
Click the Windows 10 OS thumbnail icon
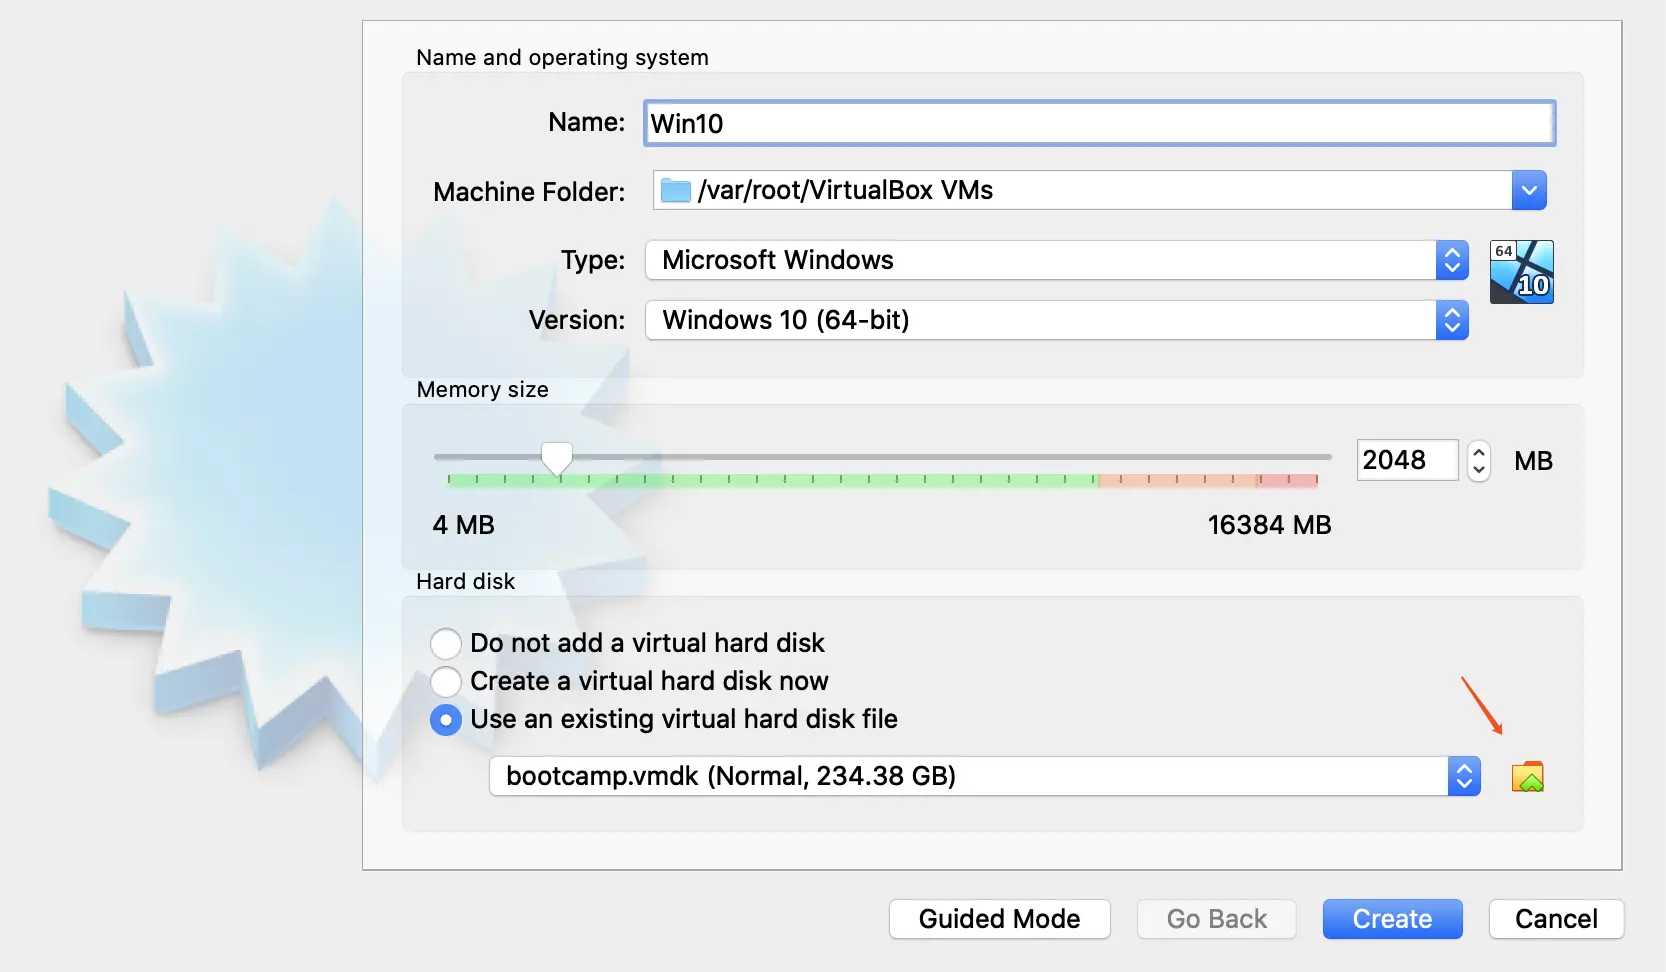(x=1520, y=271)
